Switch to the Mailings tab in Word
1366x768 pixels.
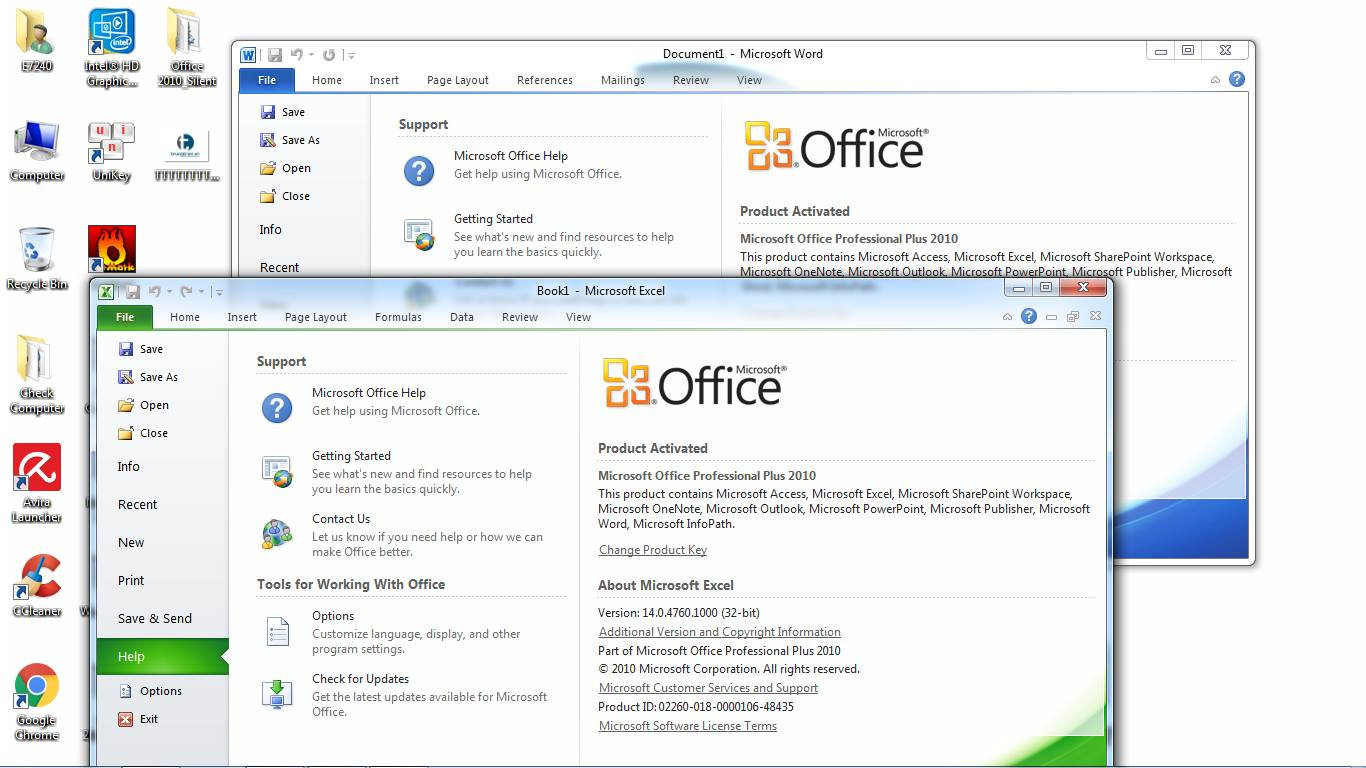click(x=622, y=80)
